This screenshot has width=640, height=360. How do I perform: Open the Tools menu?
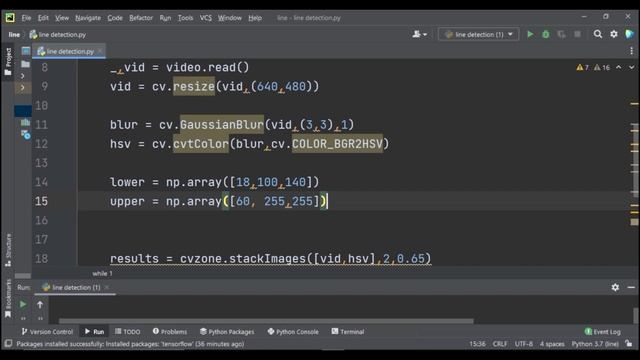185,18
